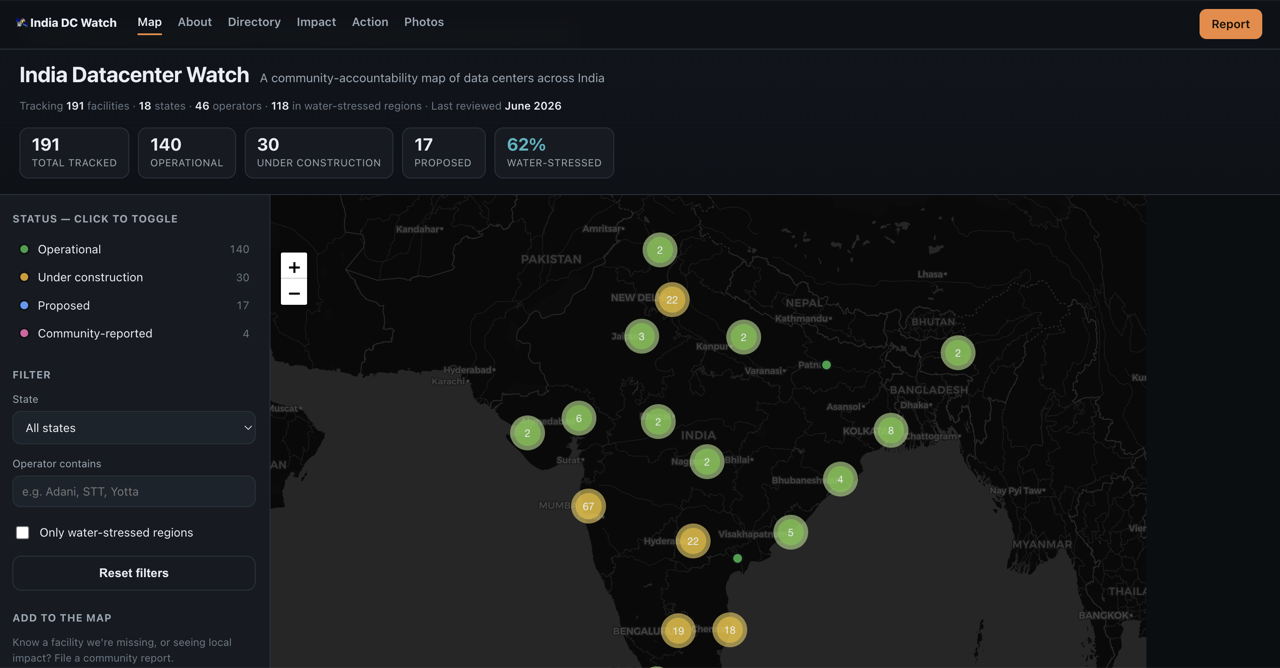Enable Only water-stressed regions checkbox
Screen dimensions: 1280x668
click(x=22, y=533)
